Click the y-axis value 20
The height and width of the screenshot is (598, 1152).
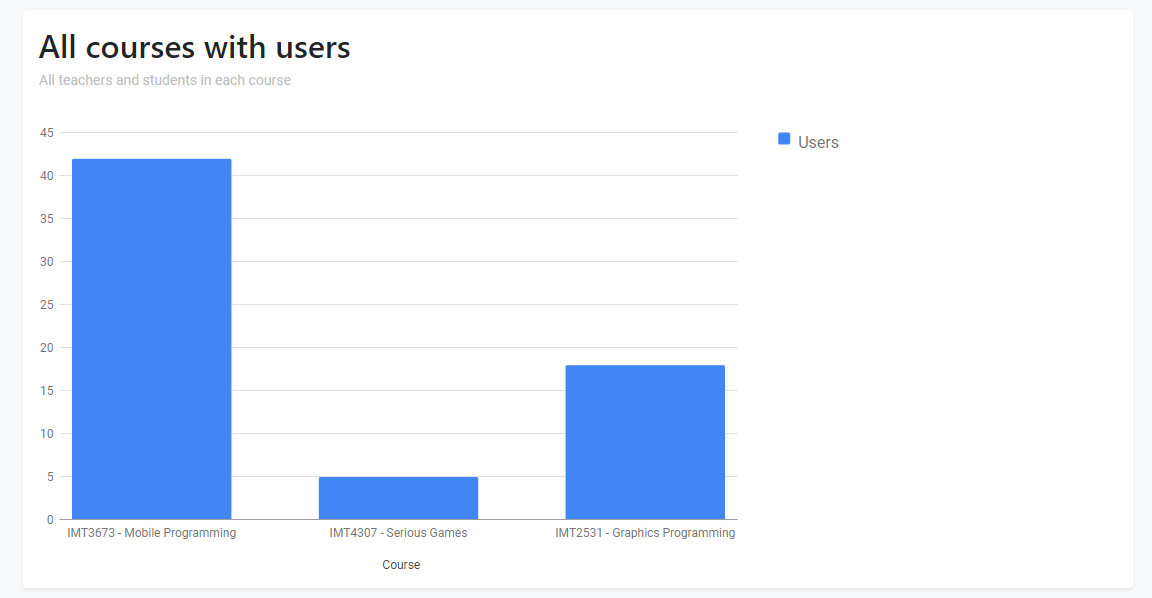pos(47,347)
